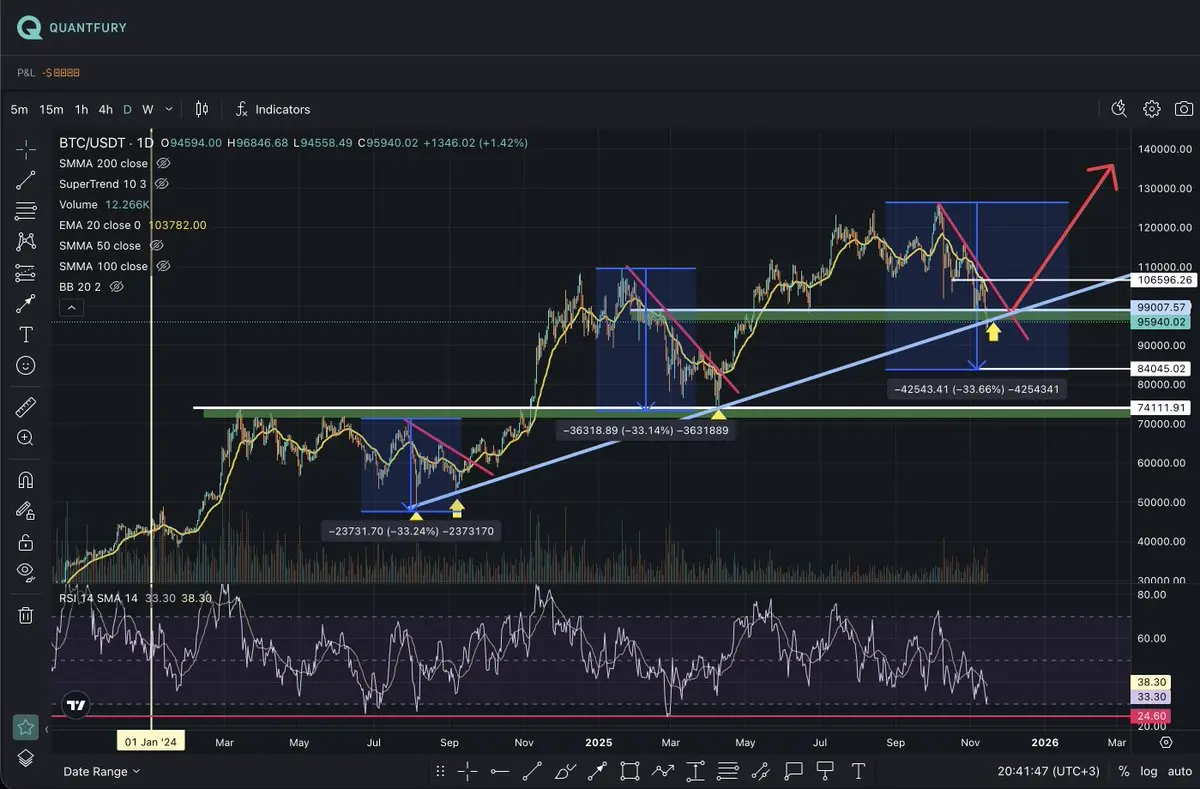Select the text T tool in bottom toolbar
The height and width of the screenshot is (789, 1200).
[858, 771]
